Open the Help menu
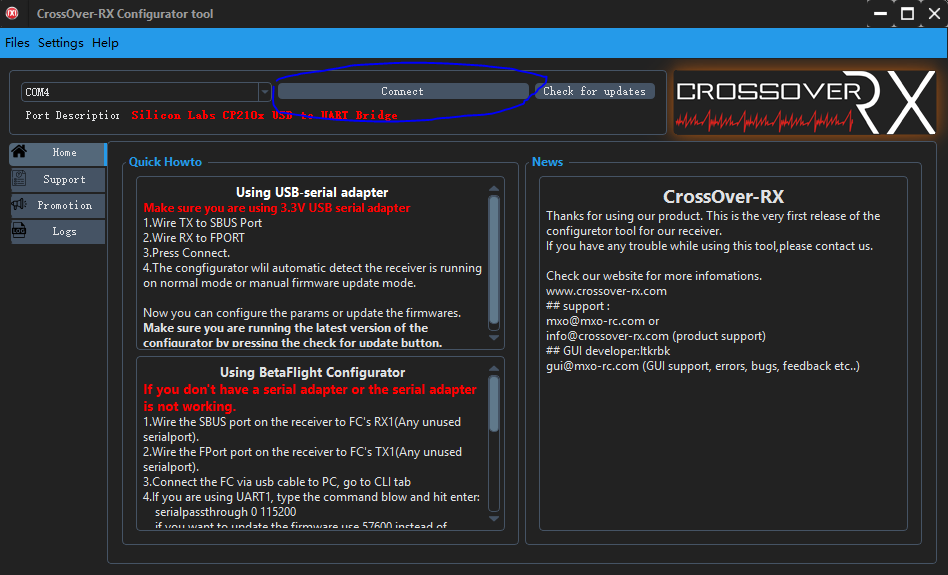The width and height of the screenshot is (948, 575). click(x=105, y=43)
